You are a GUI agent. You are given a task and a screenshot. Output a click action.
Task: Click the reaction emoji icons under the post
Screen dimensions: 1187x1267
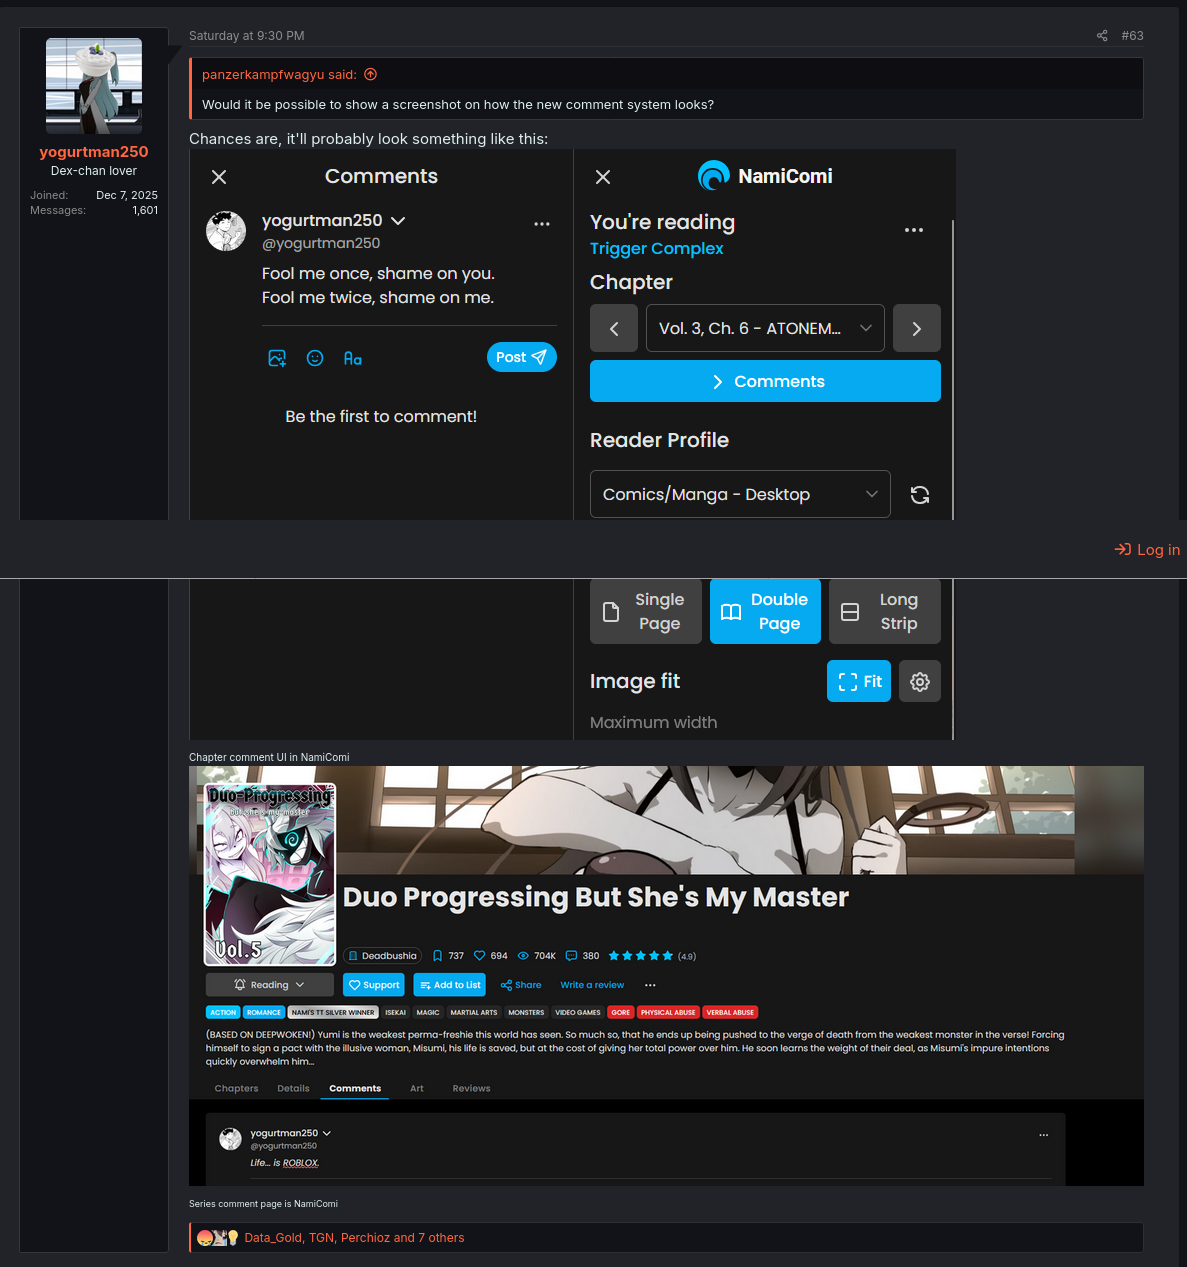point(217,1238)
